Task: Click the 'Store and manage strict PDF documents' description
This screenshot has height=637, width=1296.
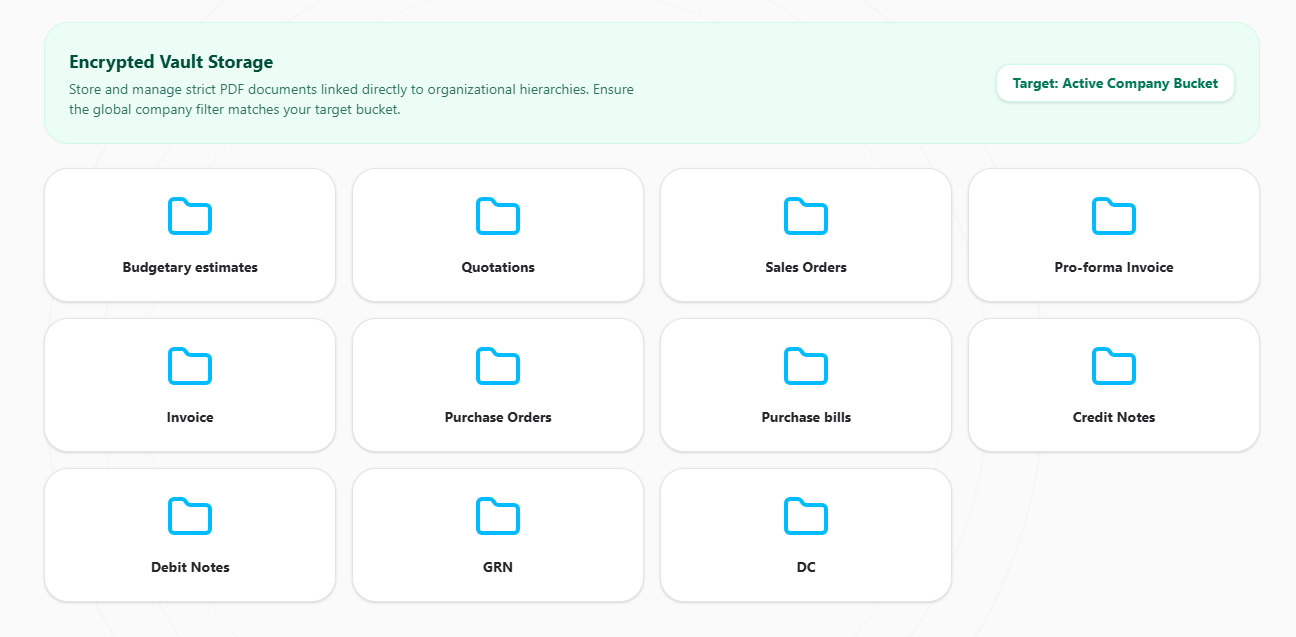Action: (x=351, y=99)
